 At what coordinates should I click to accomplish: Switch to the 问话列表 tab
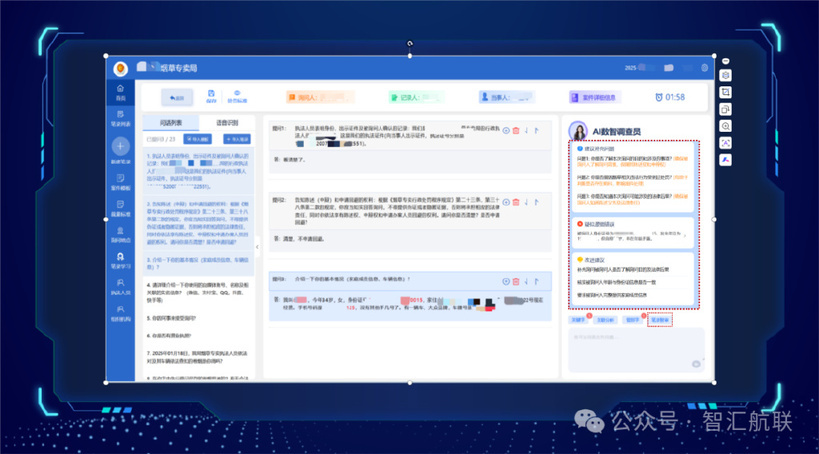pyautogui.click(x=171, y=123)
